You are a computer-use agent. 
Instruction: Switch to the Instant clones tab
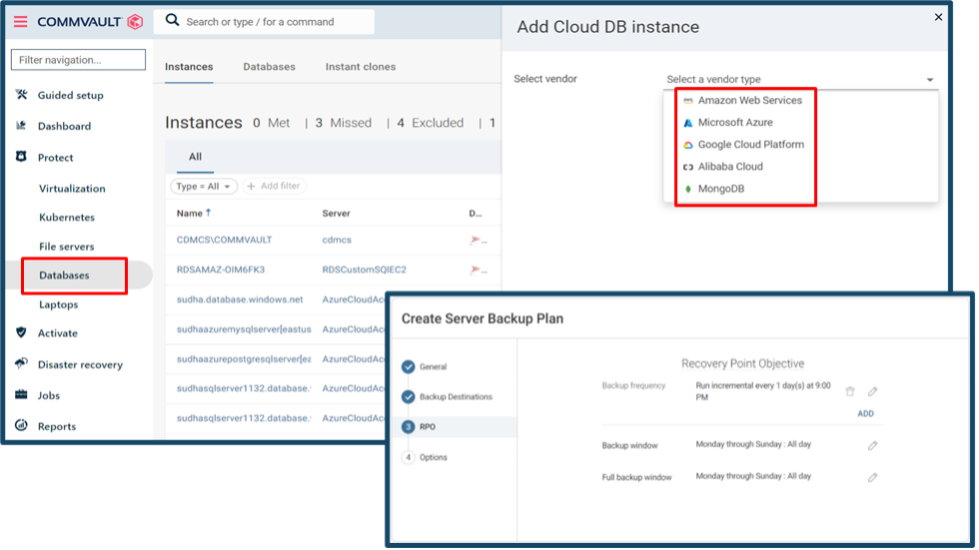(x=360, y=67)
